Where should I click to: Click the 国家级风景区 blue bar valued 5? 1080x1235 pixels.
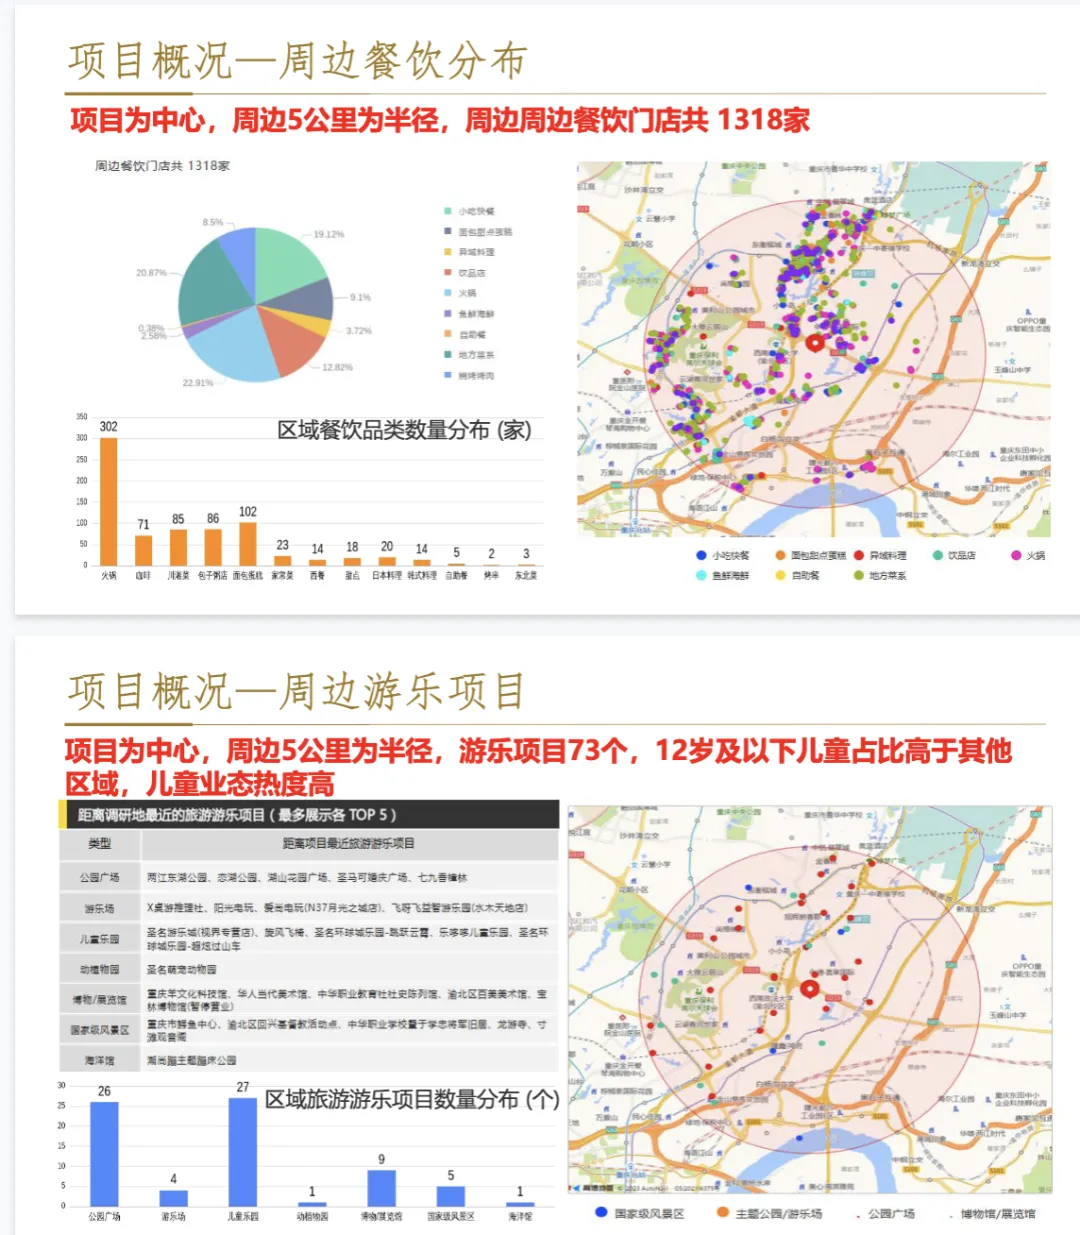tap(451, 1196)
